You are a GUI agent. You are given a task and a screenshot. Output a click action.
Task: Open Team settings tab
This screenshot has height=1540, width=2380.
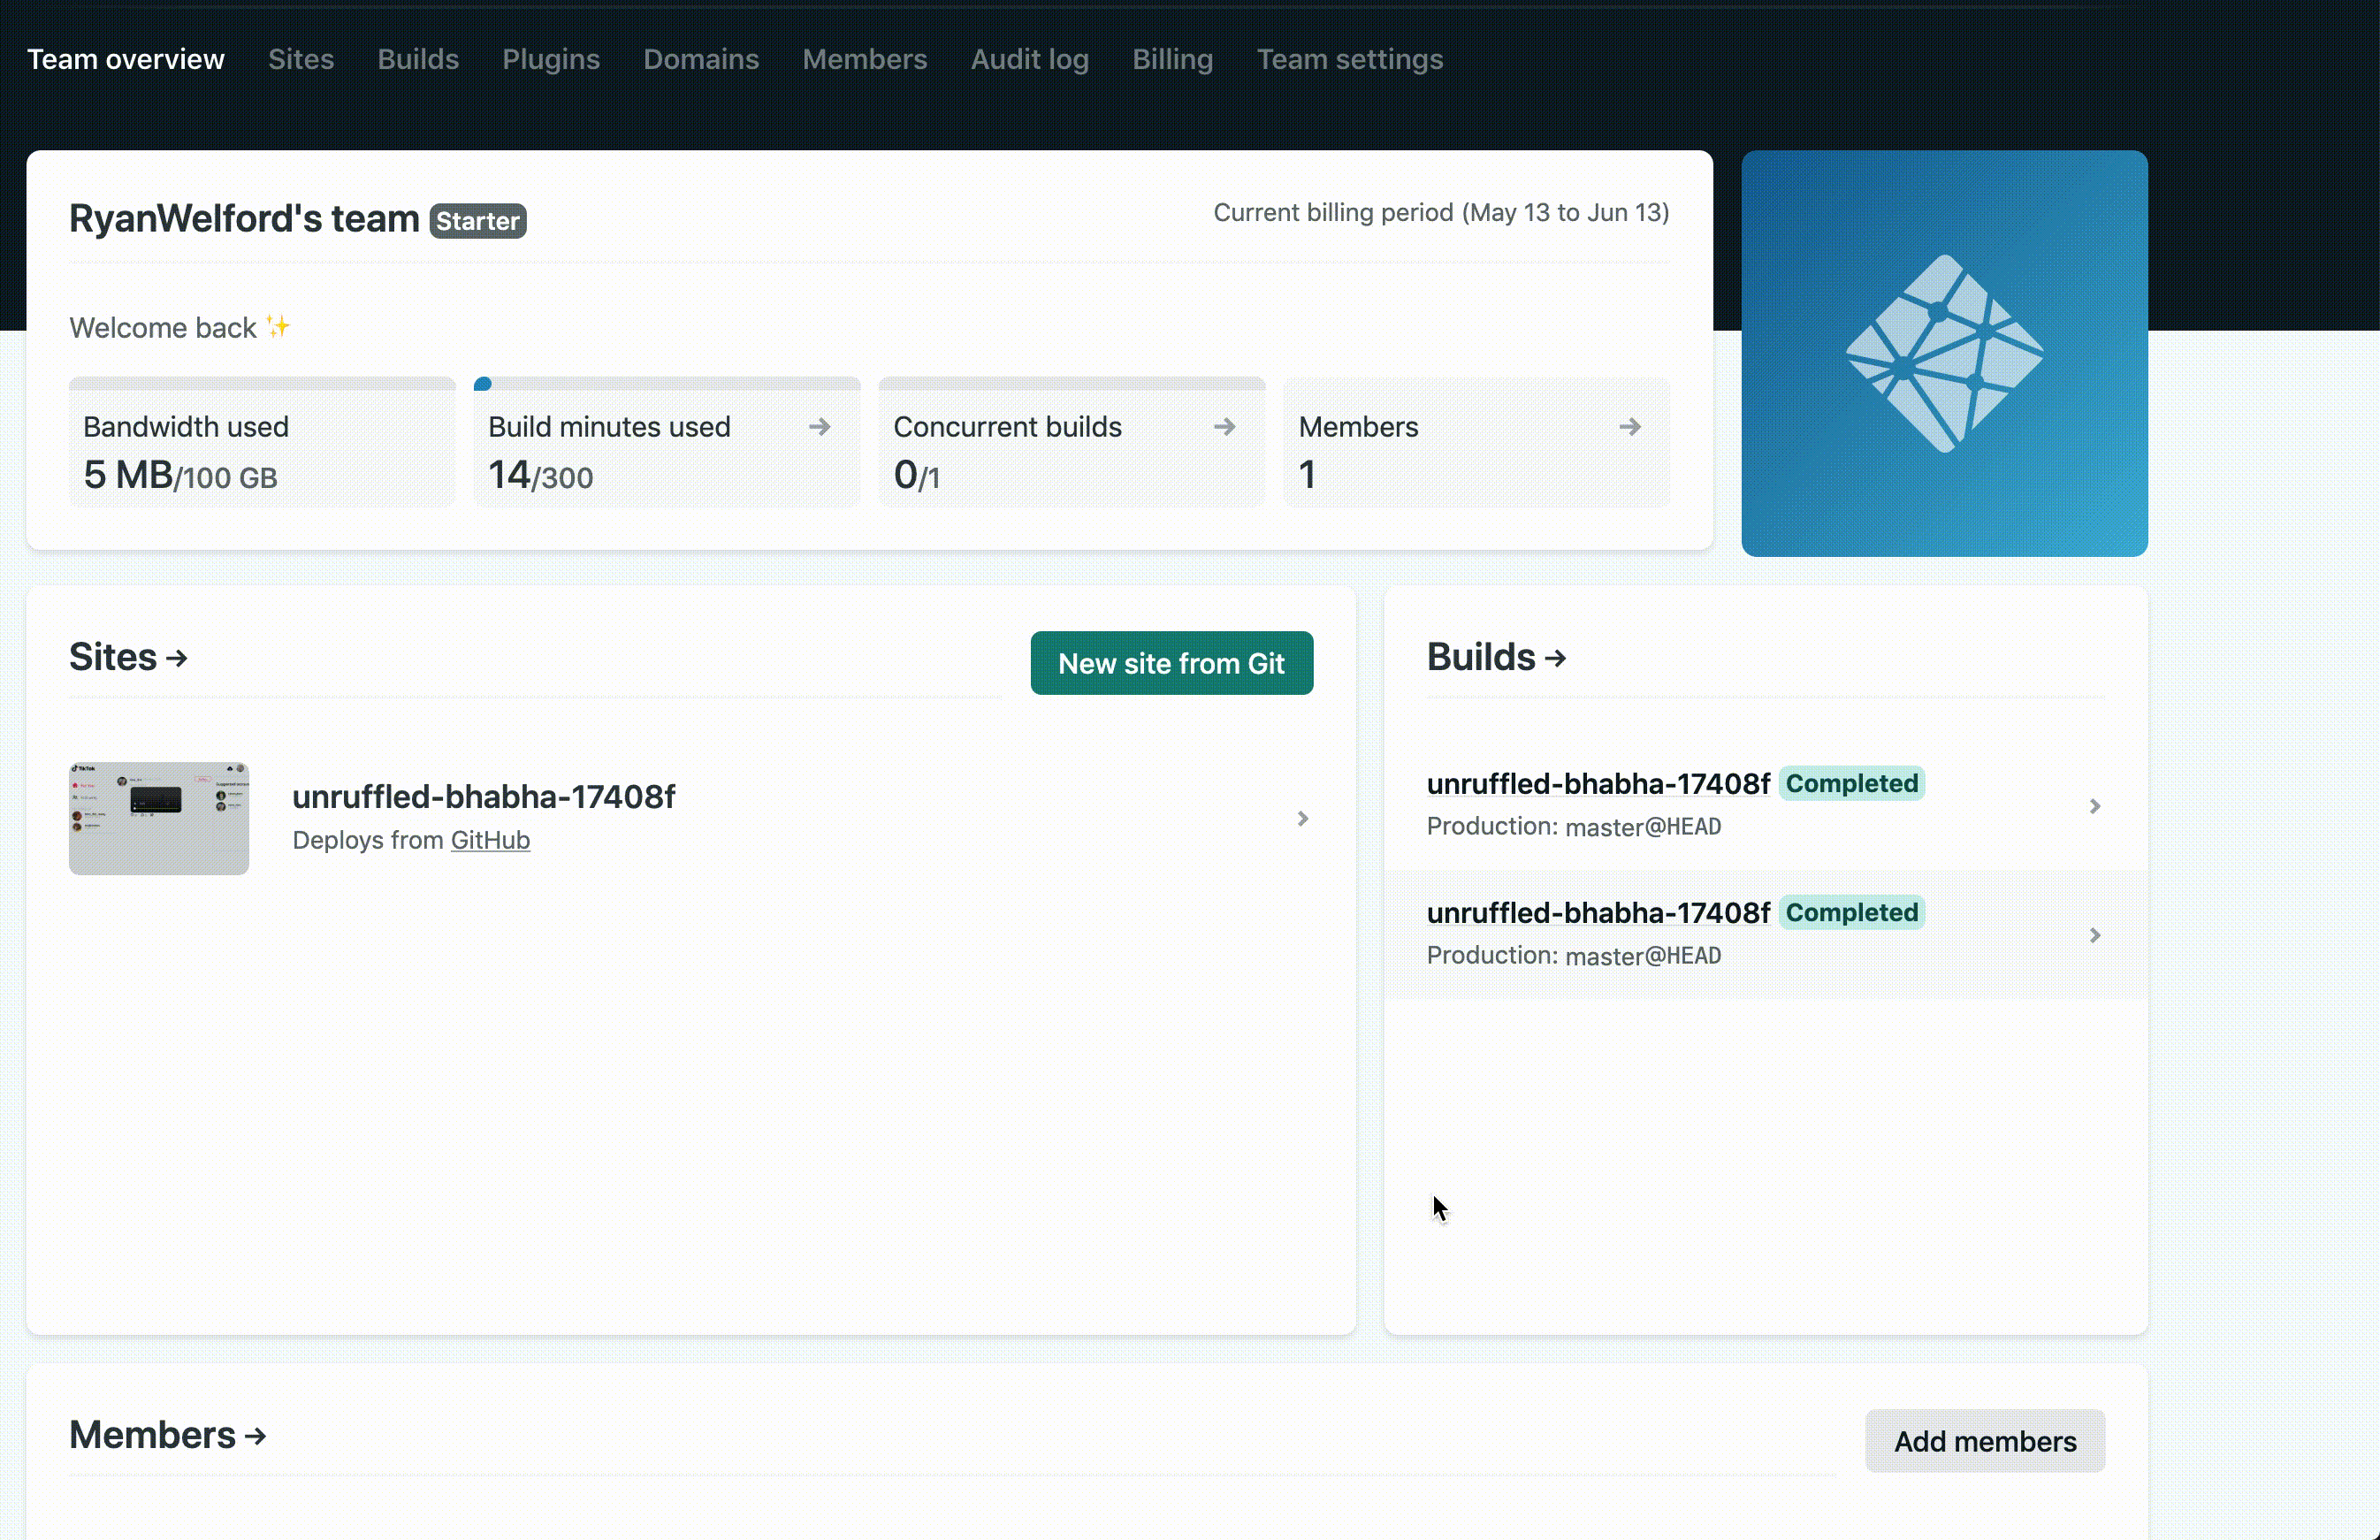pyautogui.click(x=1349, y=59)
